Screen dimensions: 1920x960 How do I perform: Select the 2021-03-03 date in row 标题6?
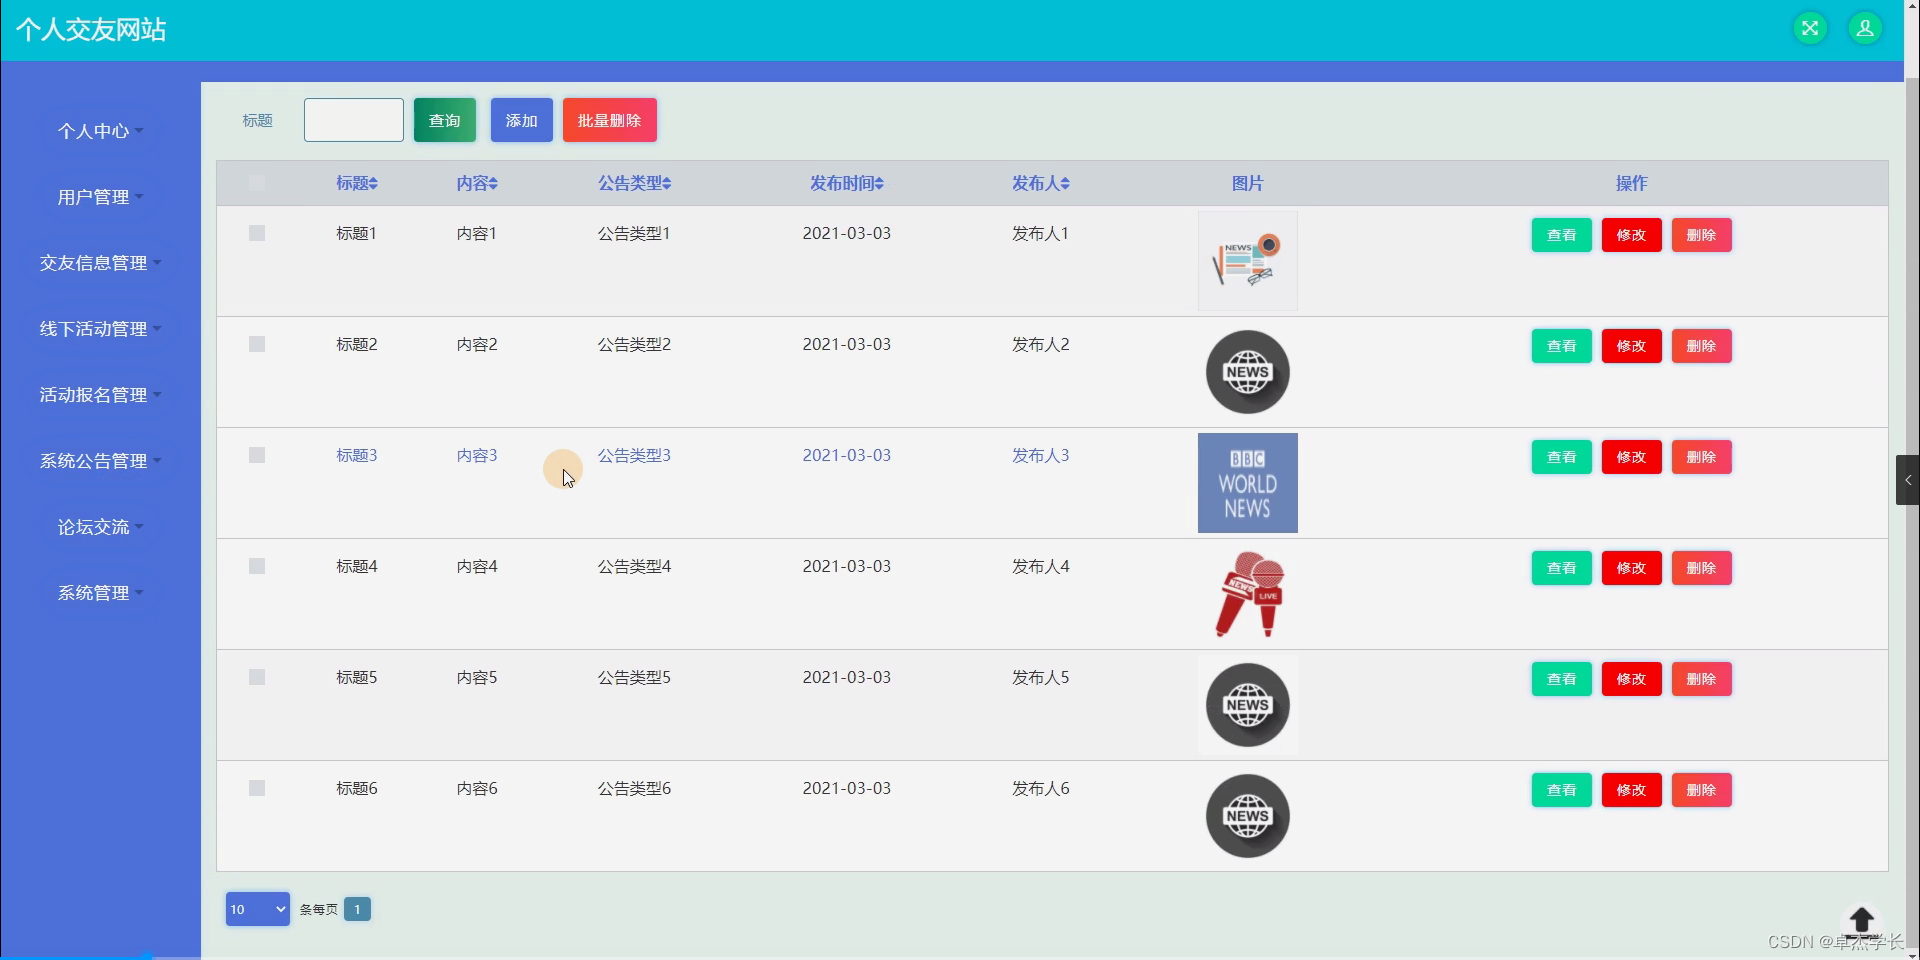pos(846,788)
